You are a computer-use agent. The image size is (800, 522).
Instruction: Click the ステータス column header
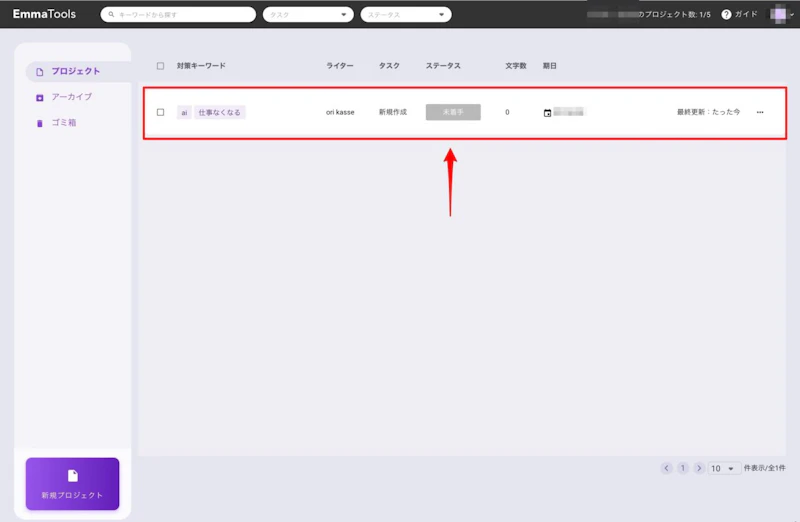tap(443, 66)
